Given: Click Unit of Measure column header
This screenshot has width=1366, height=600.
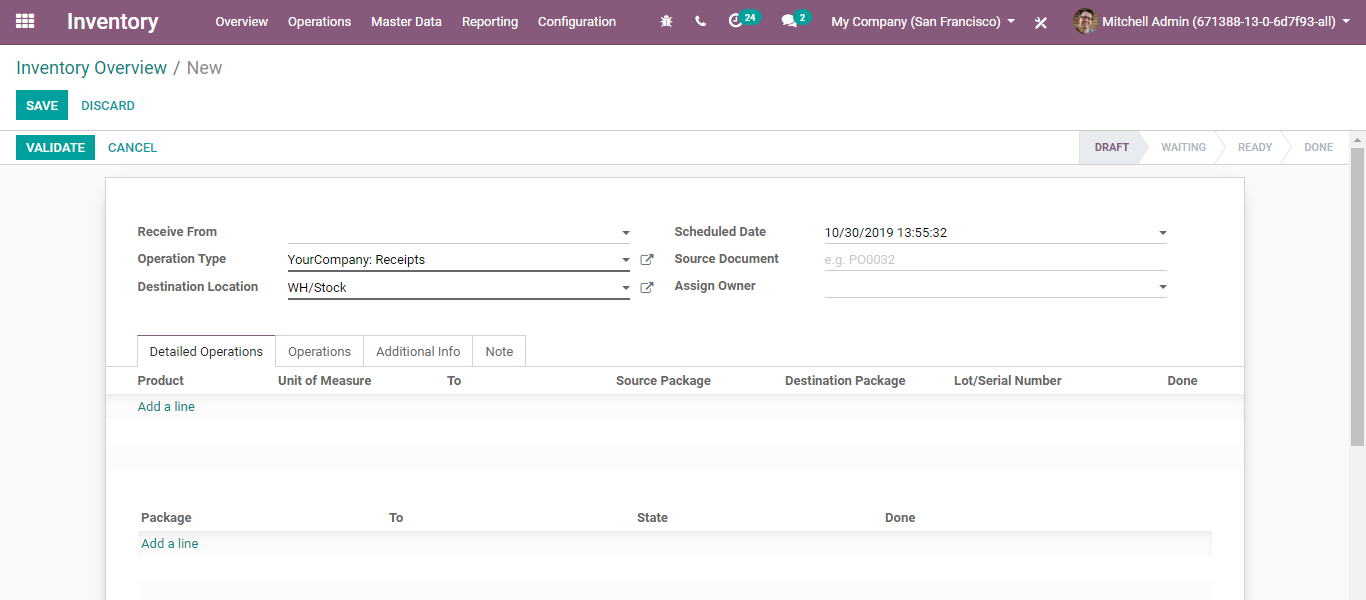Looking at the screenshot, I should click(325, 381).
